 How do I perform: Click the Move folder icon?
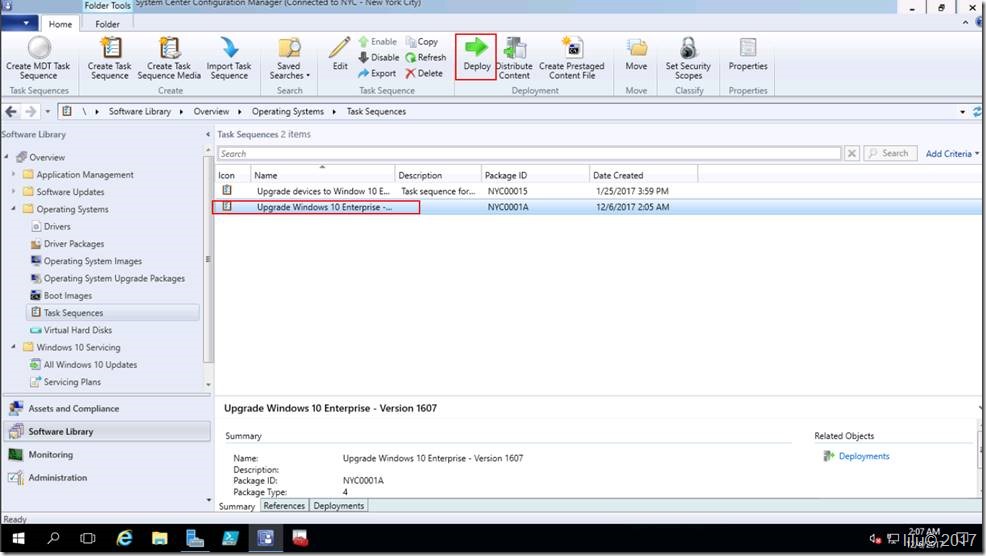pos(636,48)
